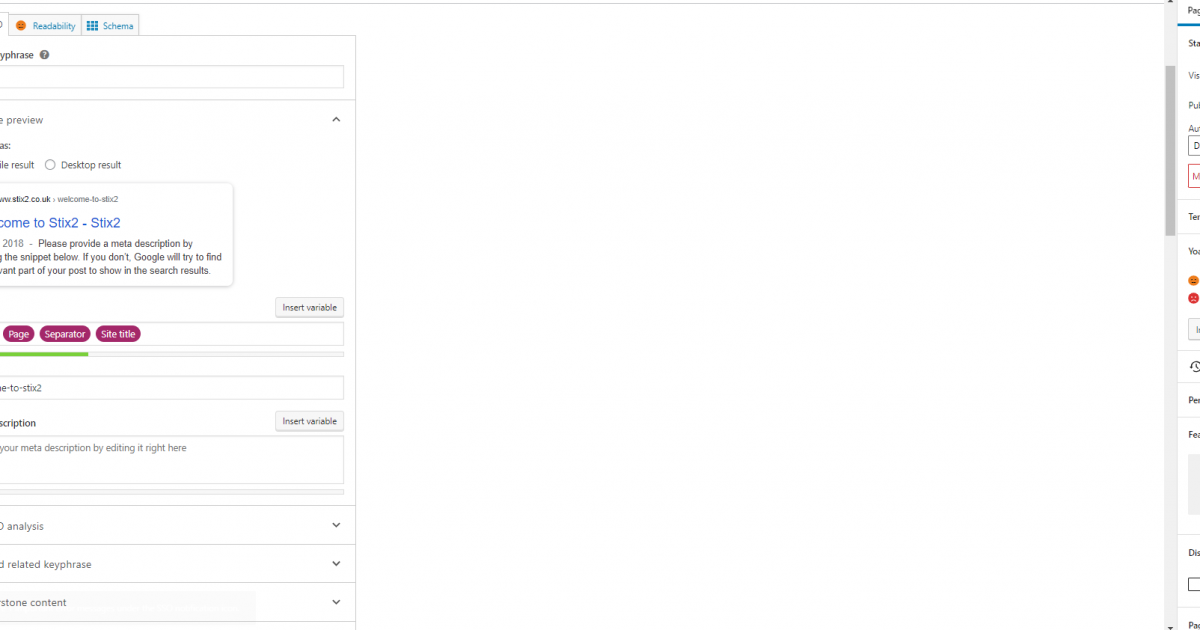
Task: Click Insert variable for meta description
Action: coord(309,421)
